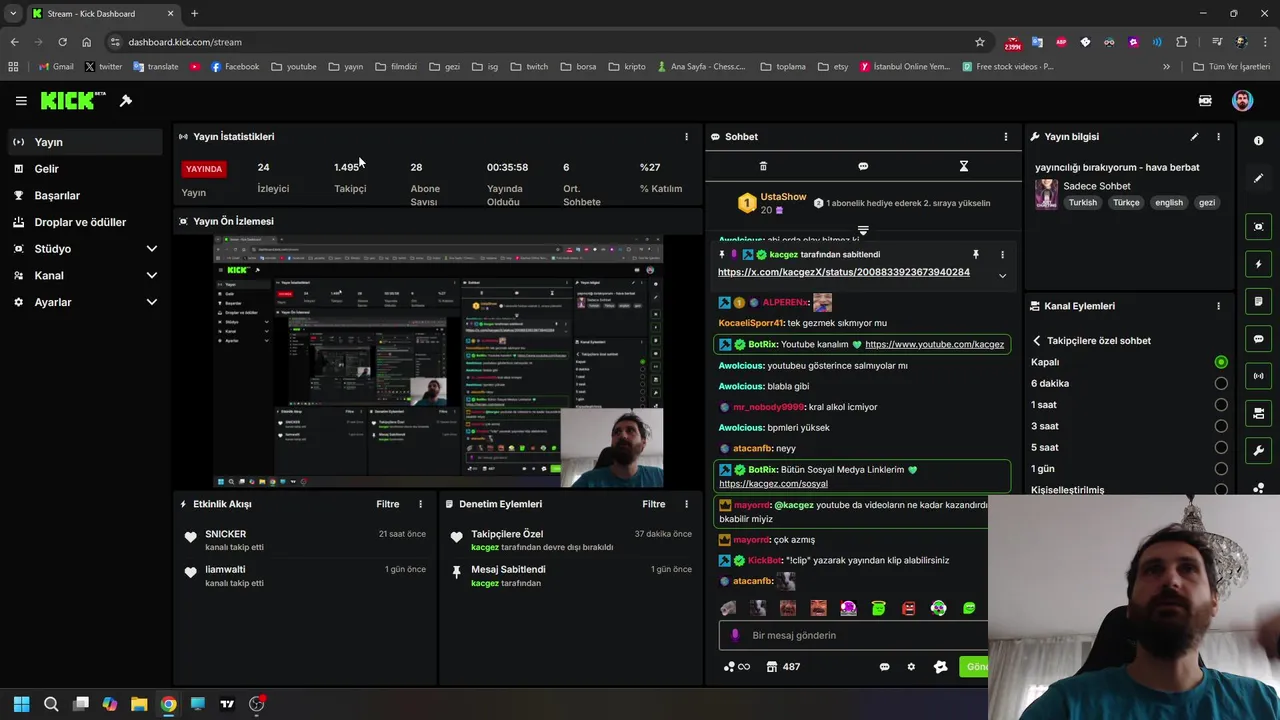1280x720 pixels.
Task: Collapse the leaderboard handle below UstaShow
Action: pyautogui.click(x=863, y=230)
